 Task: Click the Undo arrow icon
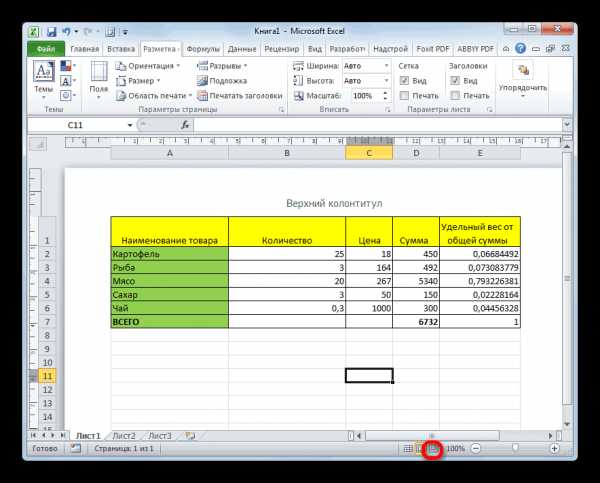67,32
